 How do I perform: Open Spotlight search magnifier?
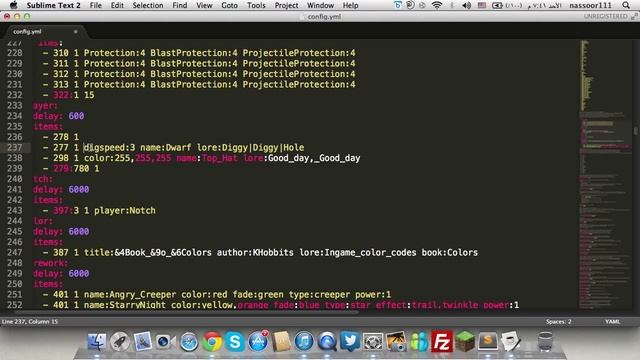[x=626, y=5]
